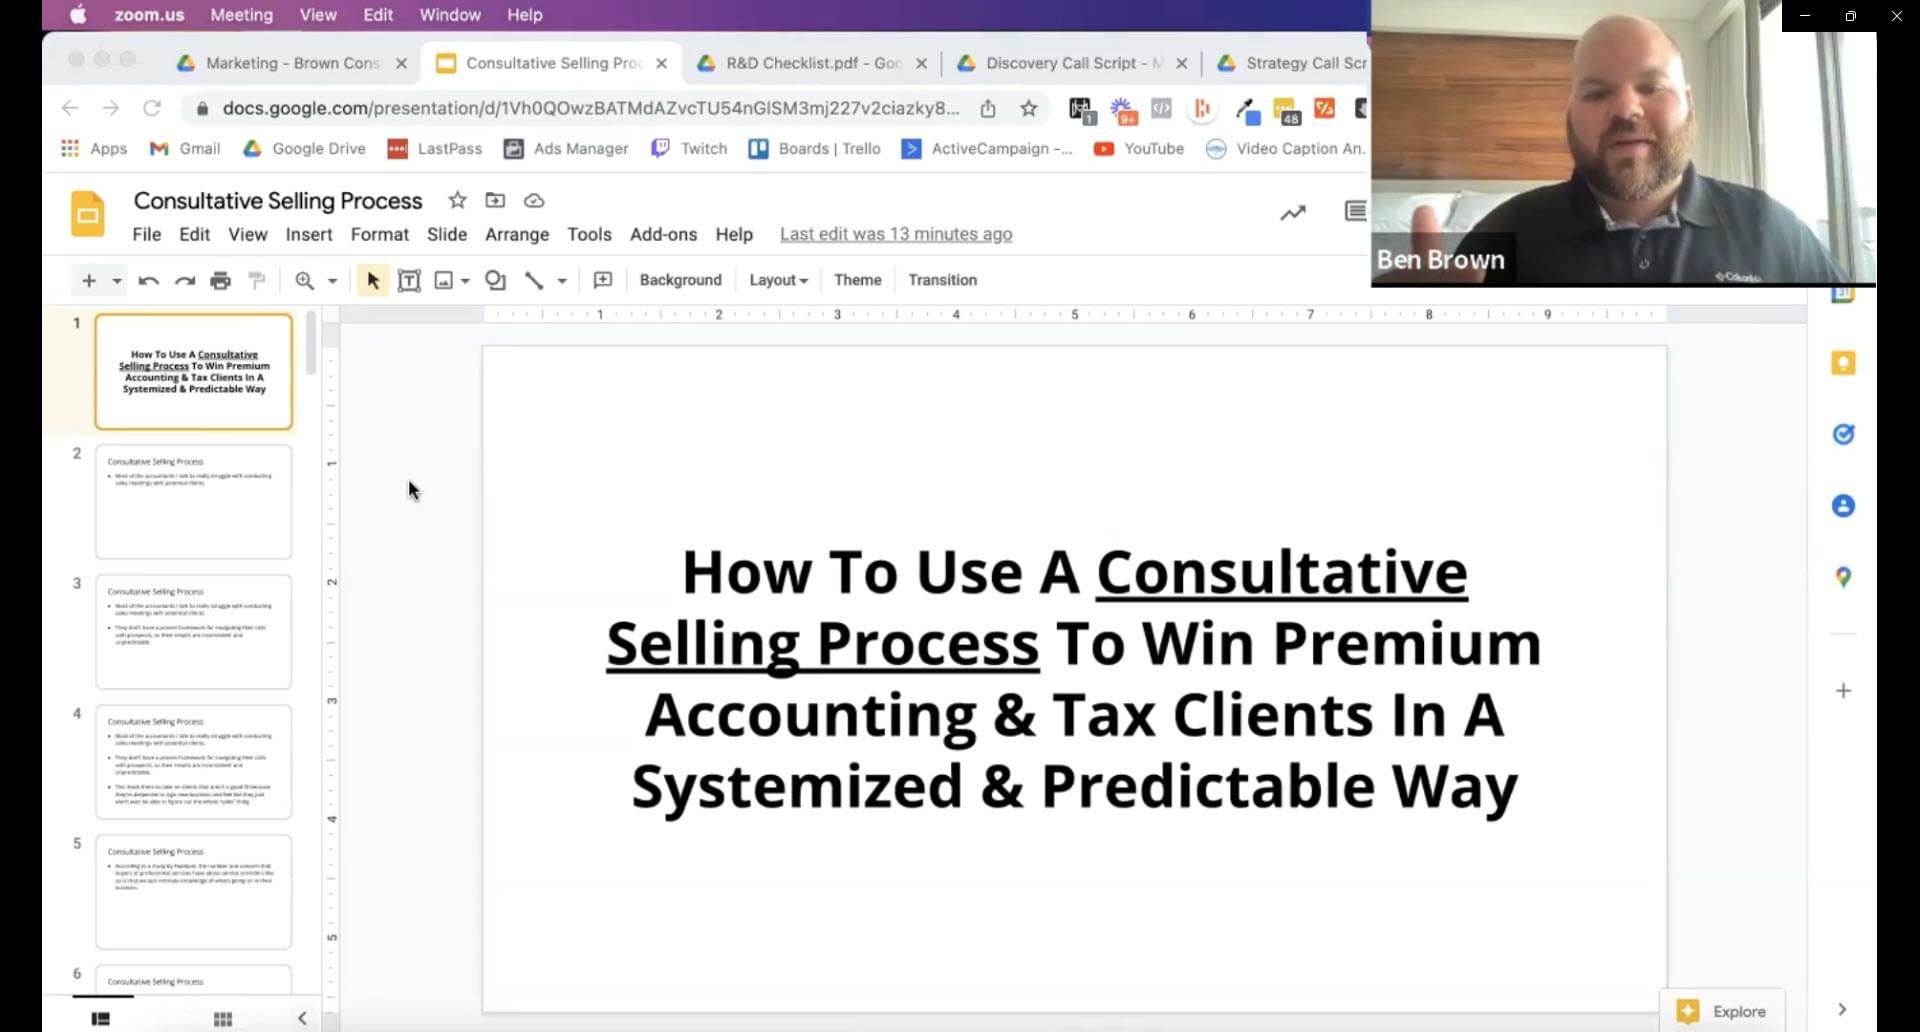Viewport: 1920px width, 1032px height.
Task: Click the print icon
Action: pyautogui.click(x=220, y=280)
